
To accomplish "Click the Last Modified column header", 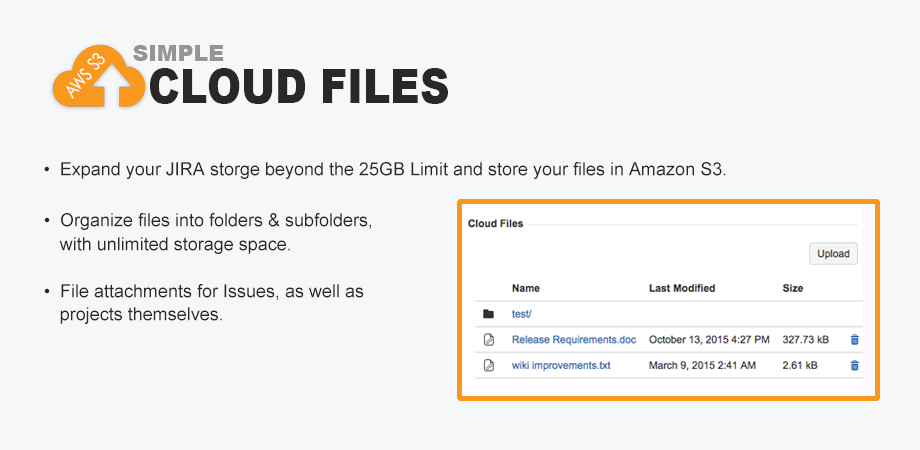I will tap(682, 288).
